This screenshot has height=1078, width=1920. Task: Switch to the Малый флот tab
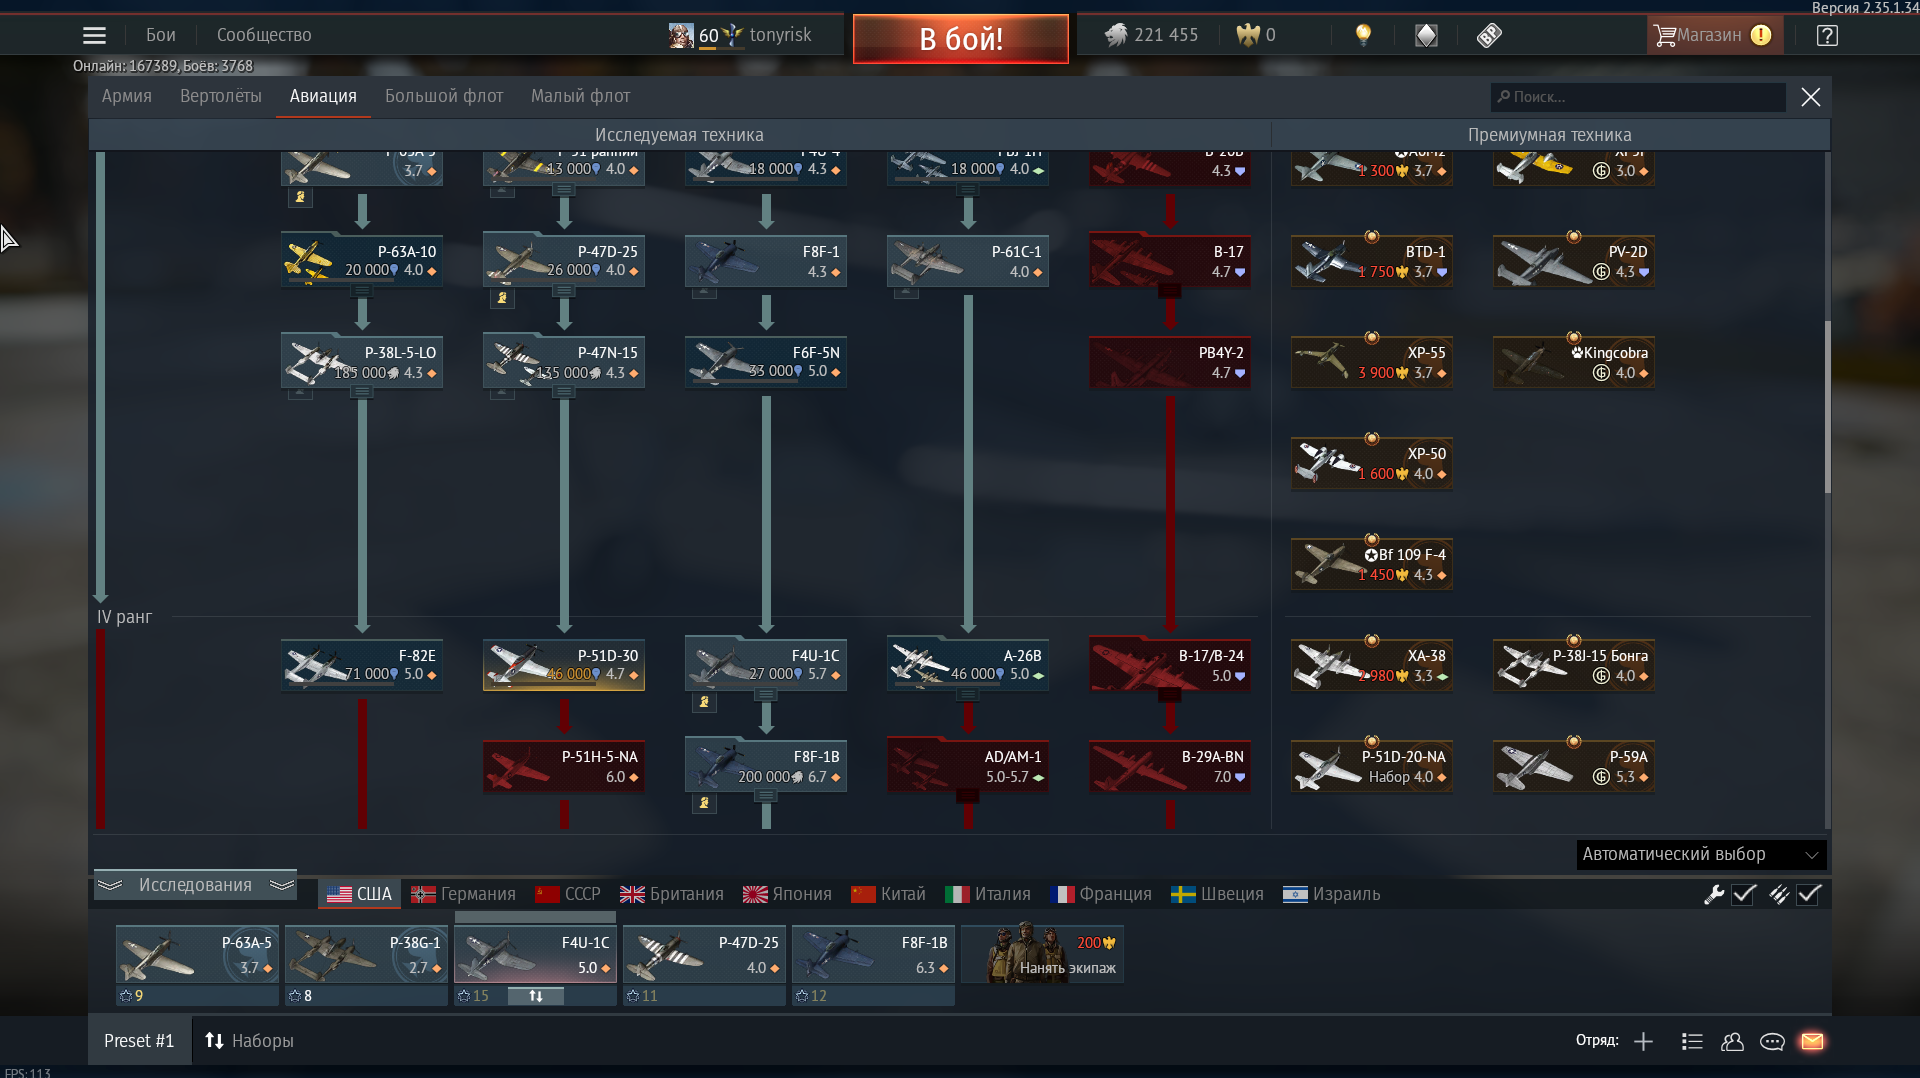tap(580, 96)
